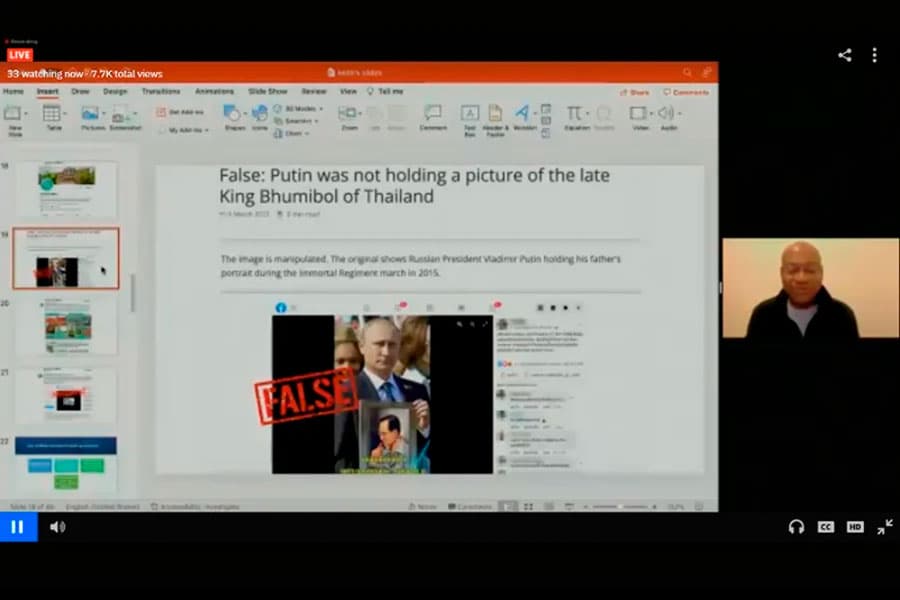Click the PowerPoint Share button
Viewport: 900px width, 600px height.
tap(635, 92)
